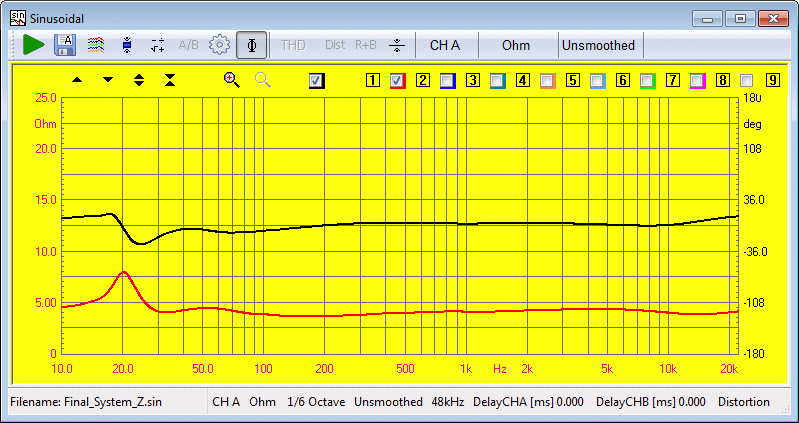799x423 pixels.
Task: Click the THD toolbar button
Action: pyautogui.click(x=293, y=45)
